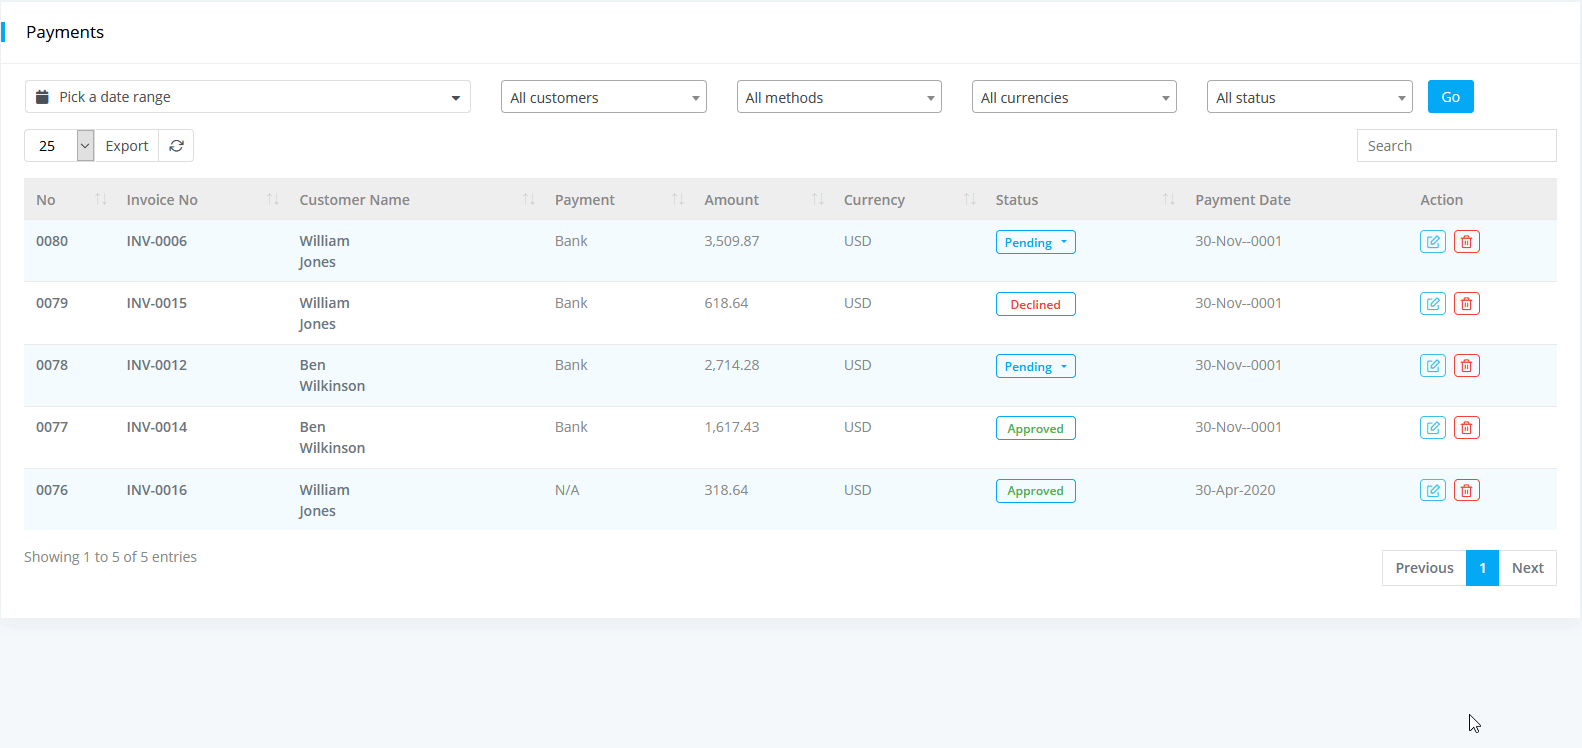Expand the All customers dropdown
Screen dimensions: 1582x748
tap(603, 97)
